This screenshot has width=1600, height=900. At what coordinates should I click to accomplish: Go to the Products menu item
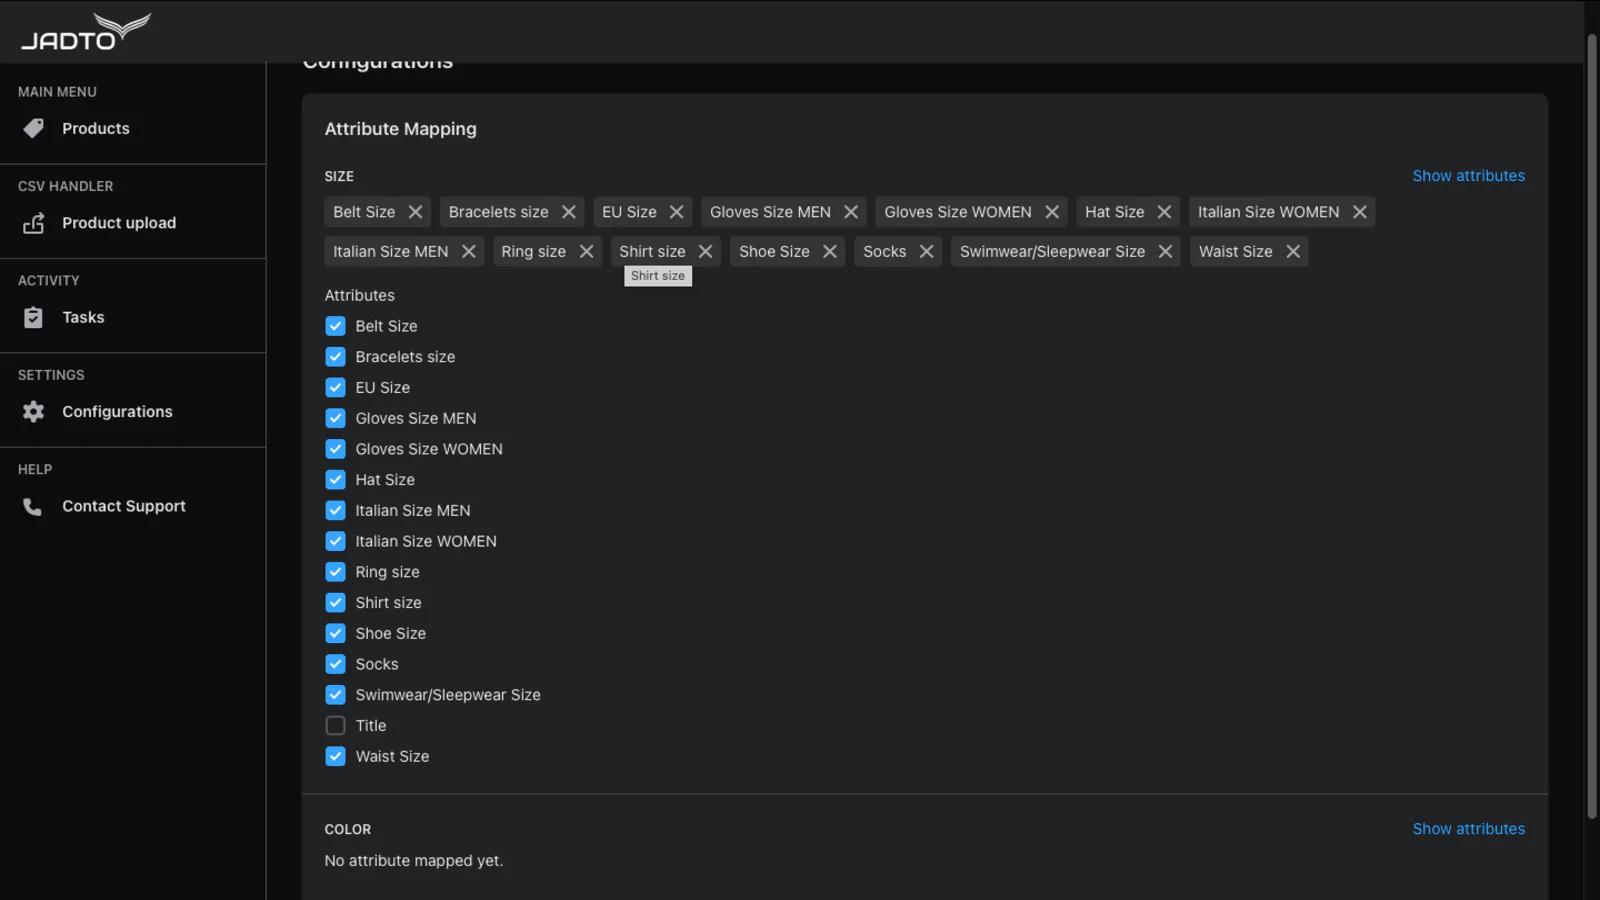96,128
